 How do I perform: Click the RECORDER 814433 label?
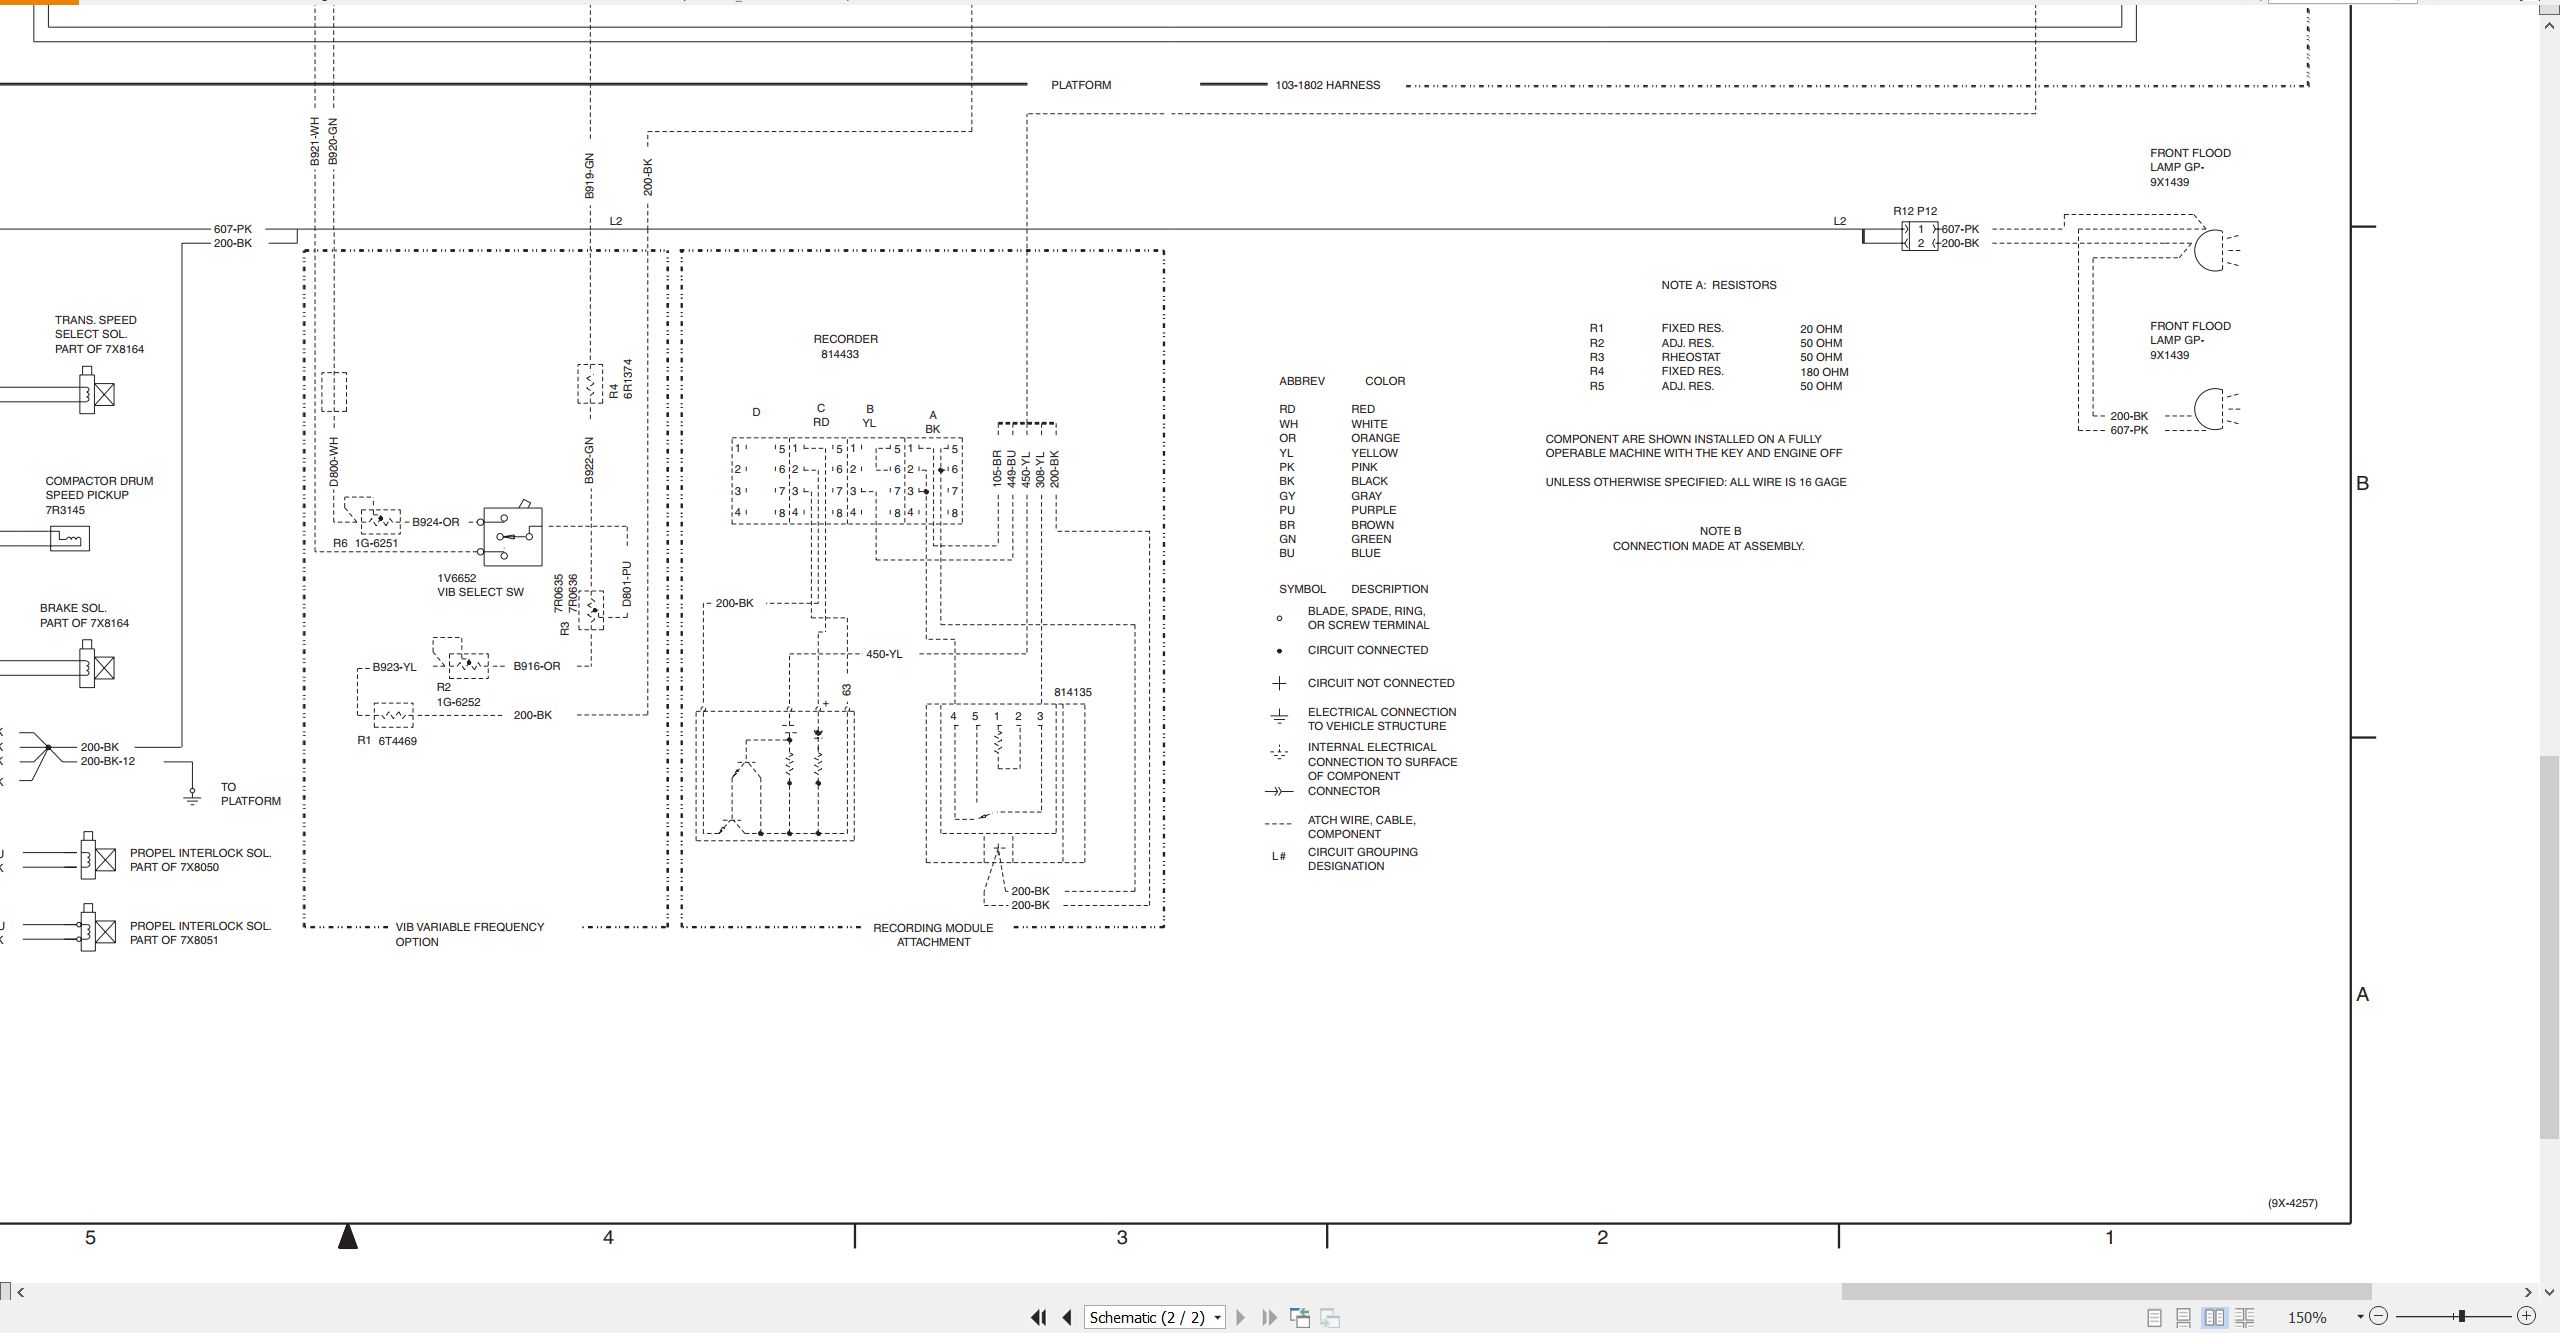pos(845,346)
